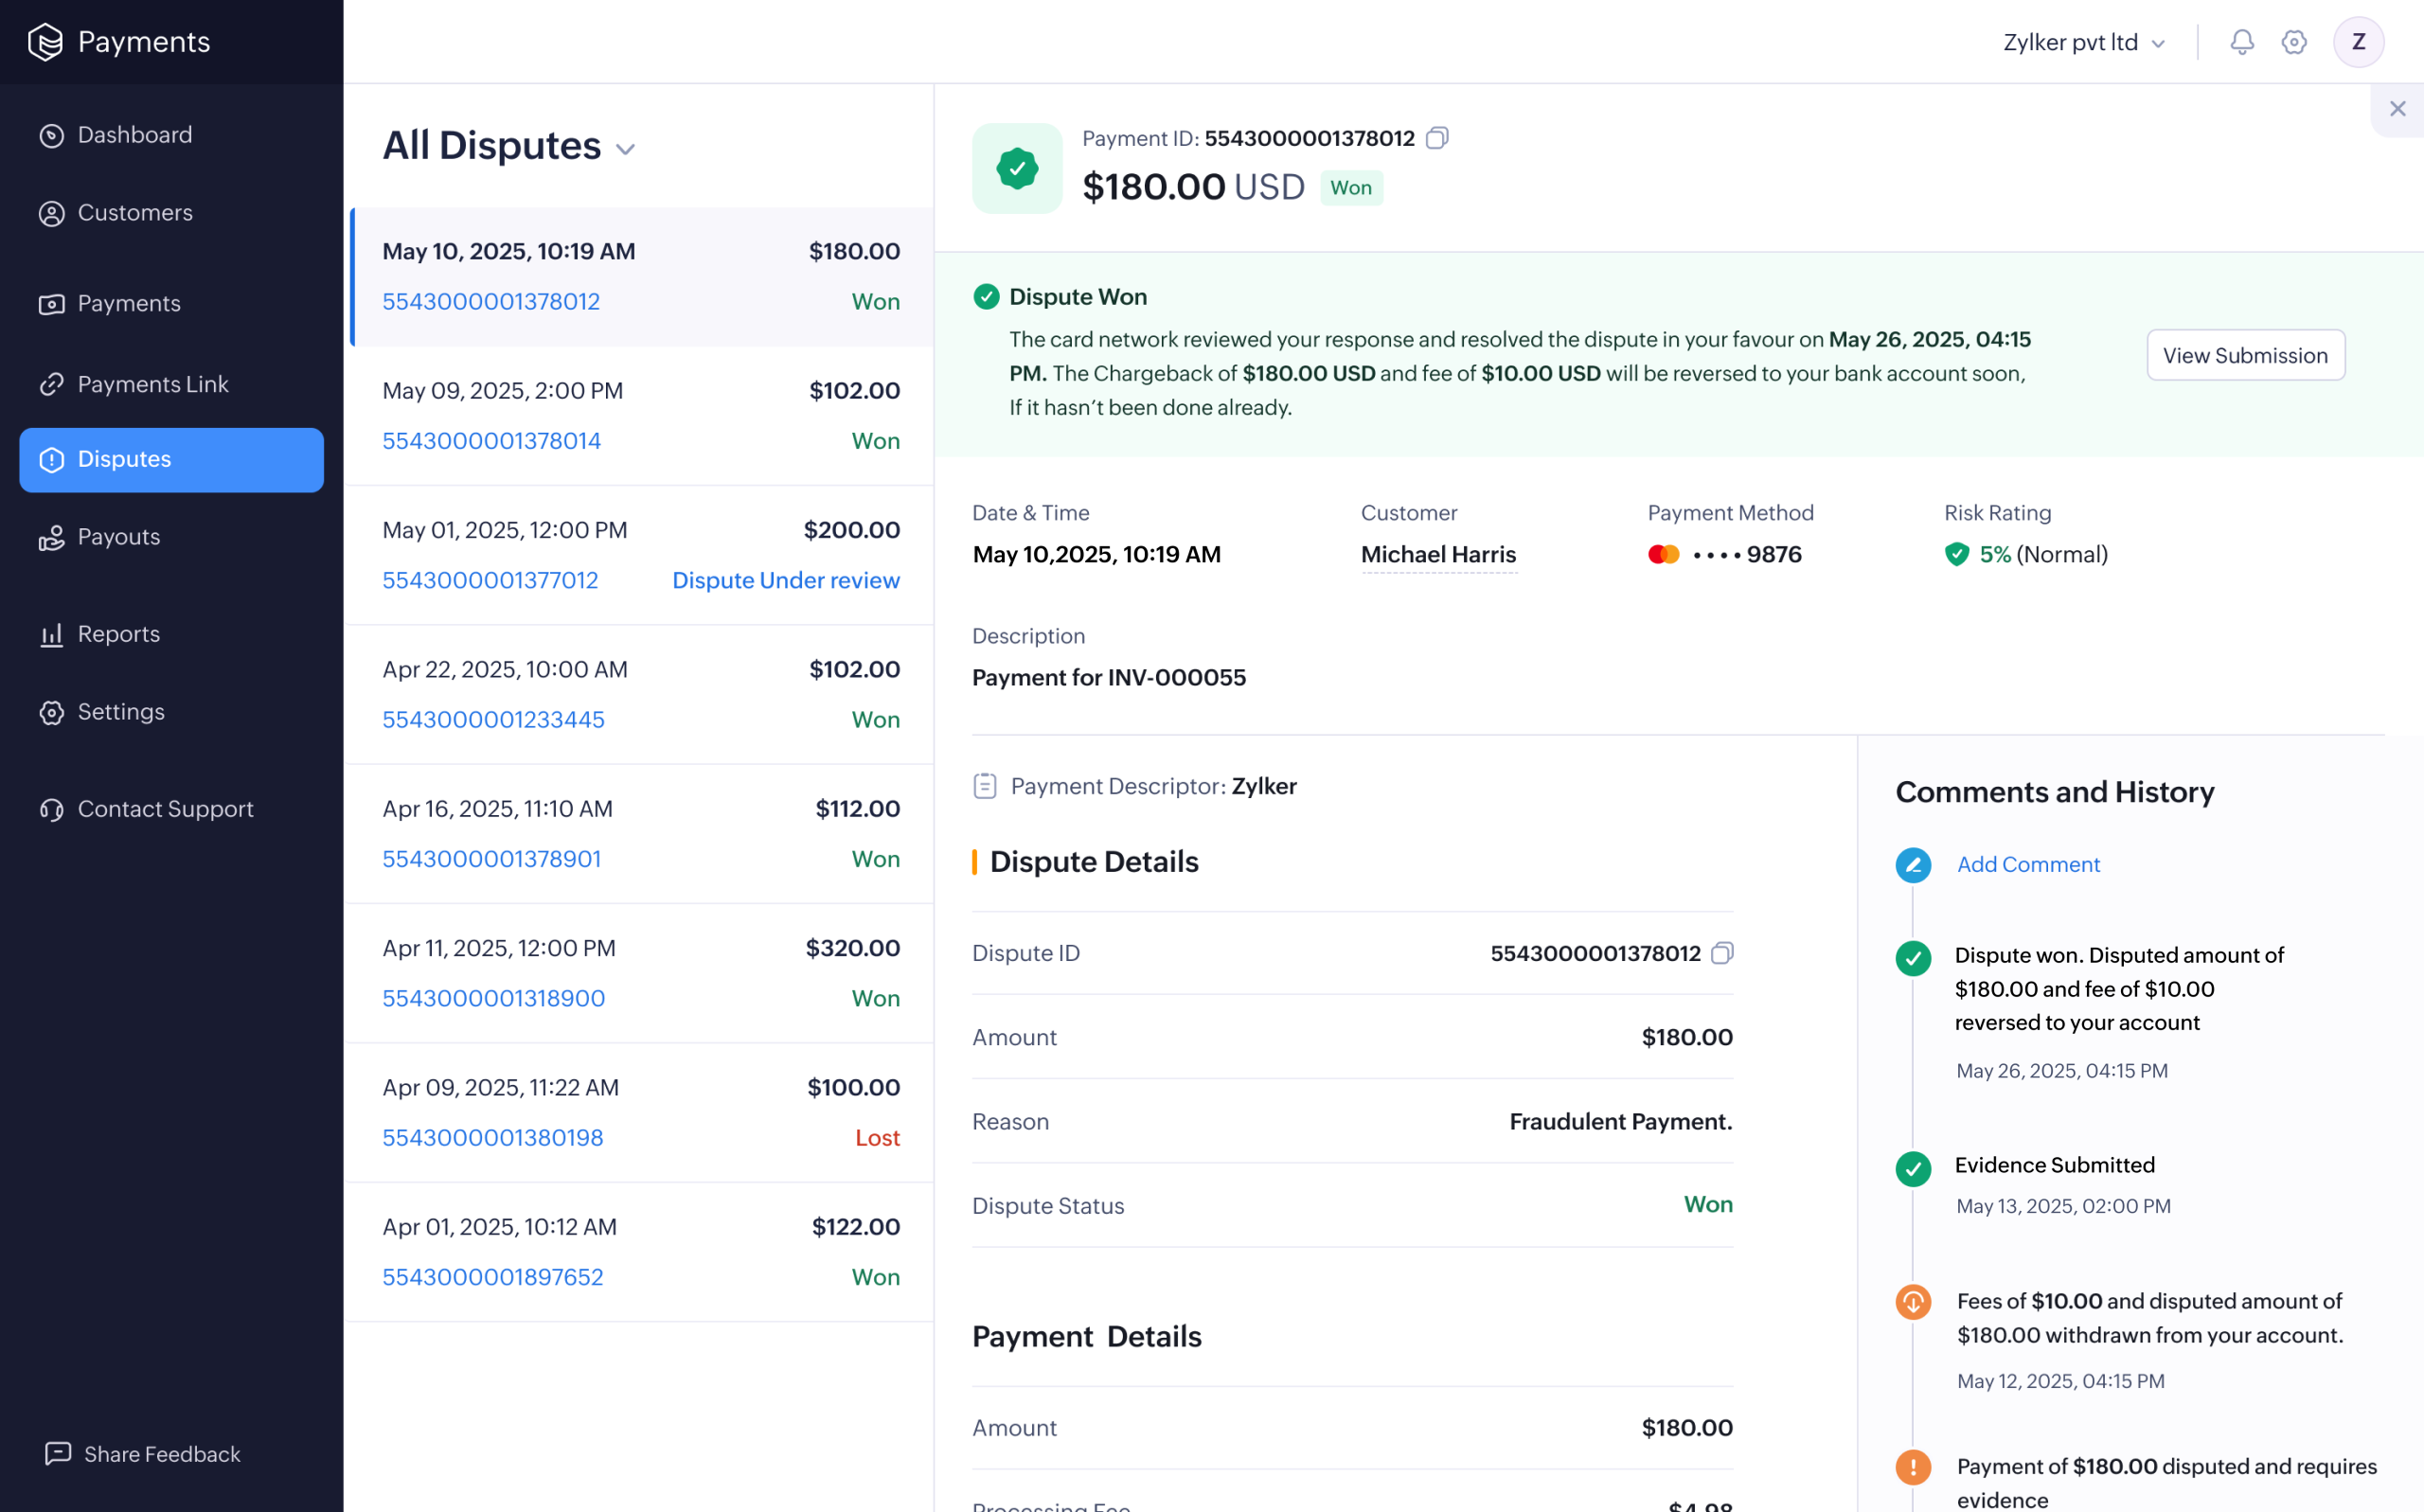Open customer Michael Harris link

click(x=1438, y=554)
